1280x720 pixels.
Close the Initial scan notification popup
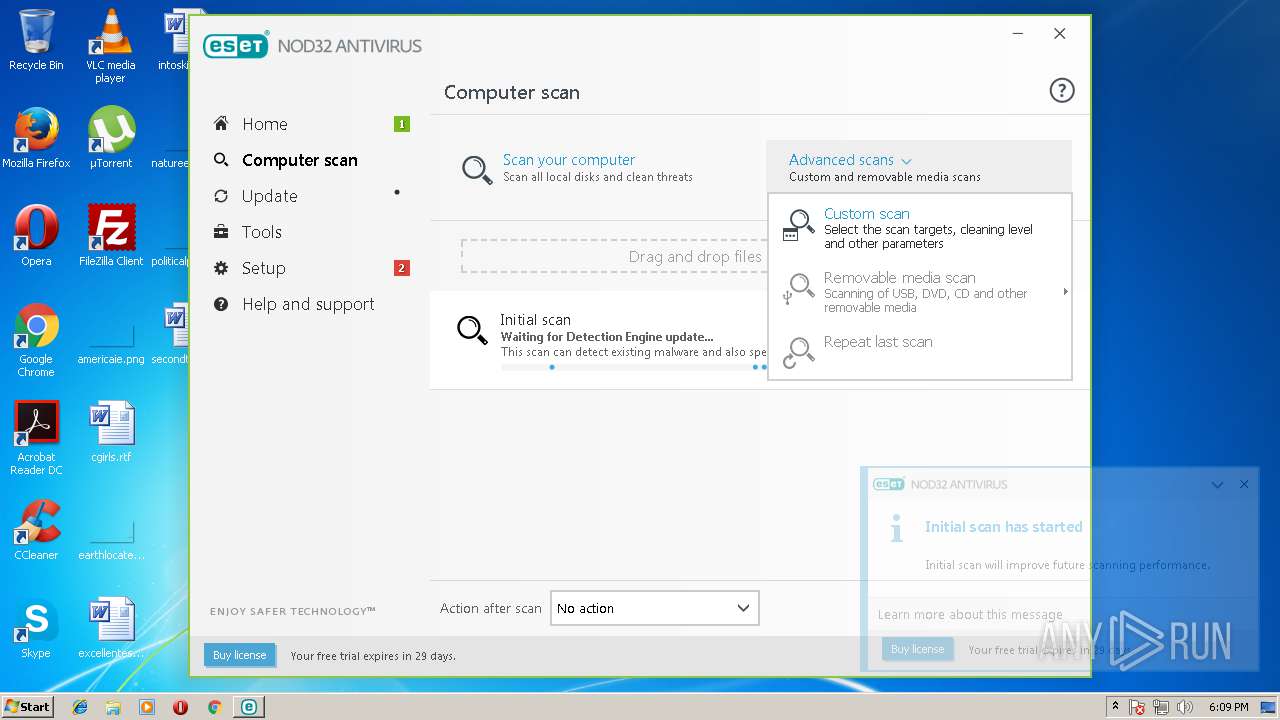tap(1244, 484)
